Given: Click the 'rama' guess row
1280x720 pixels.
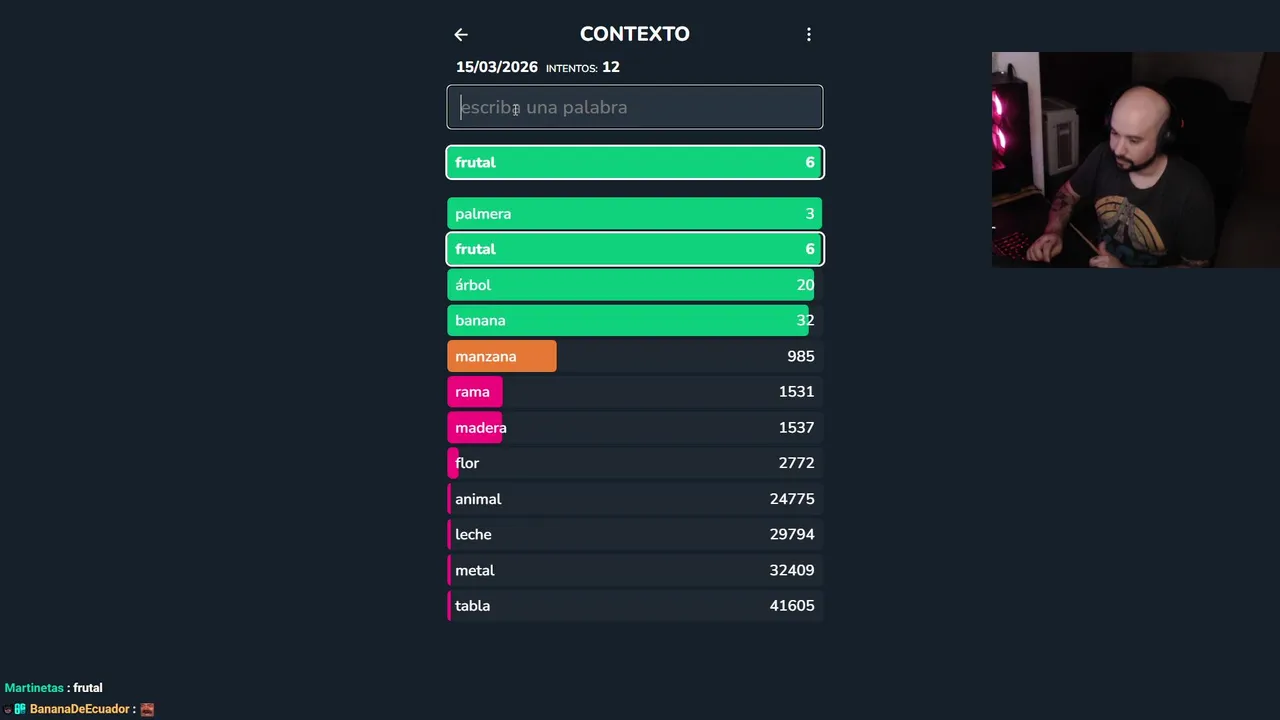Looking at the screenshot, I should (x=634, y=392).
